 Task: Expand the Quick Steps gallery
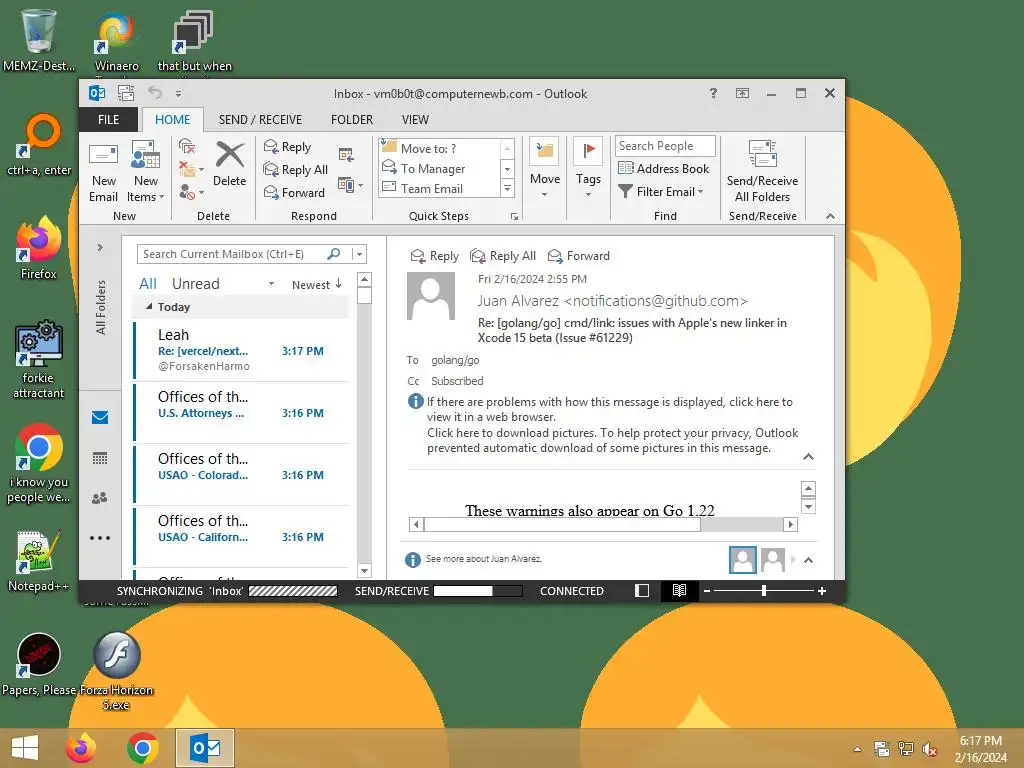pyautogui.click(x=507, y=189)
